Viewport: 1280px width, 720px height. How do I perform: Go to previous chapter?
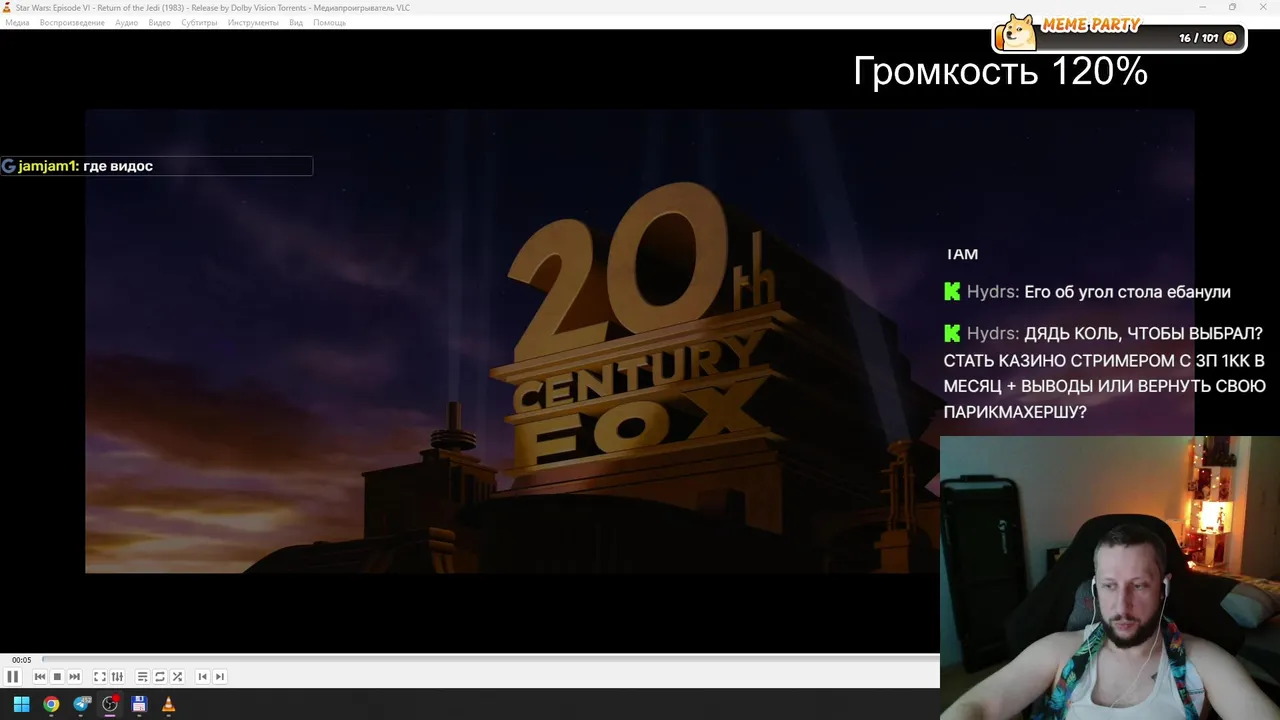tap(202, 677)
